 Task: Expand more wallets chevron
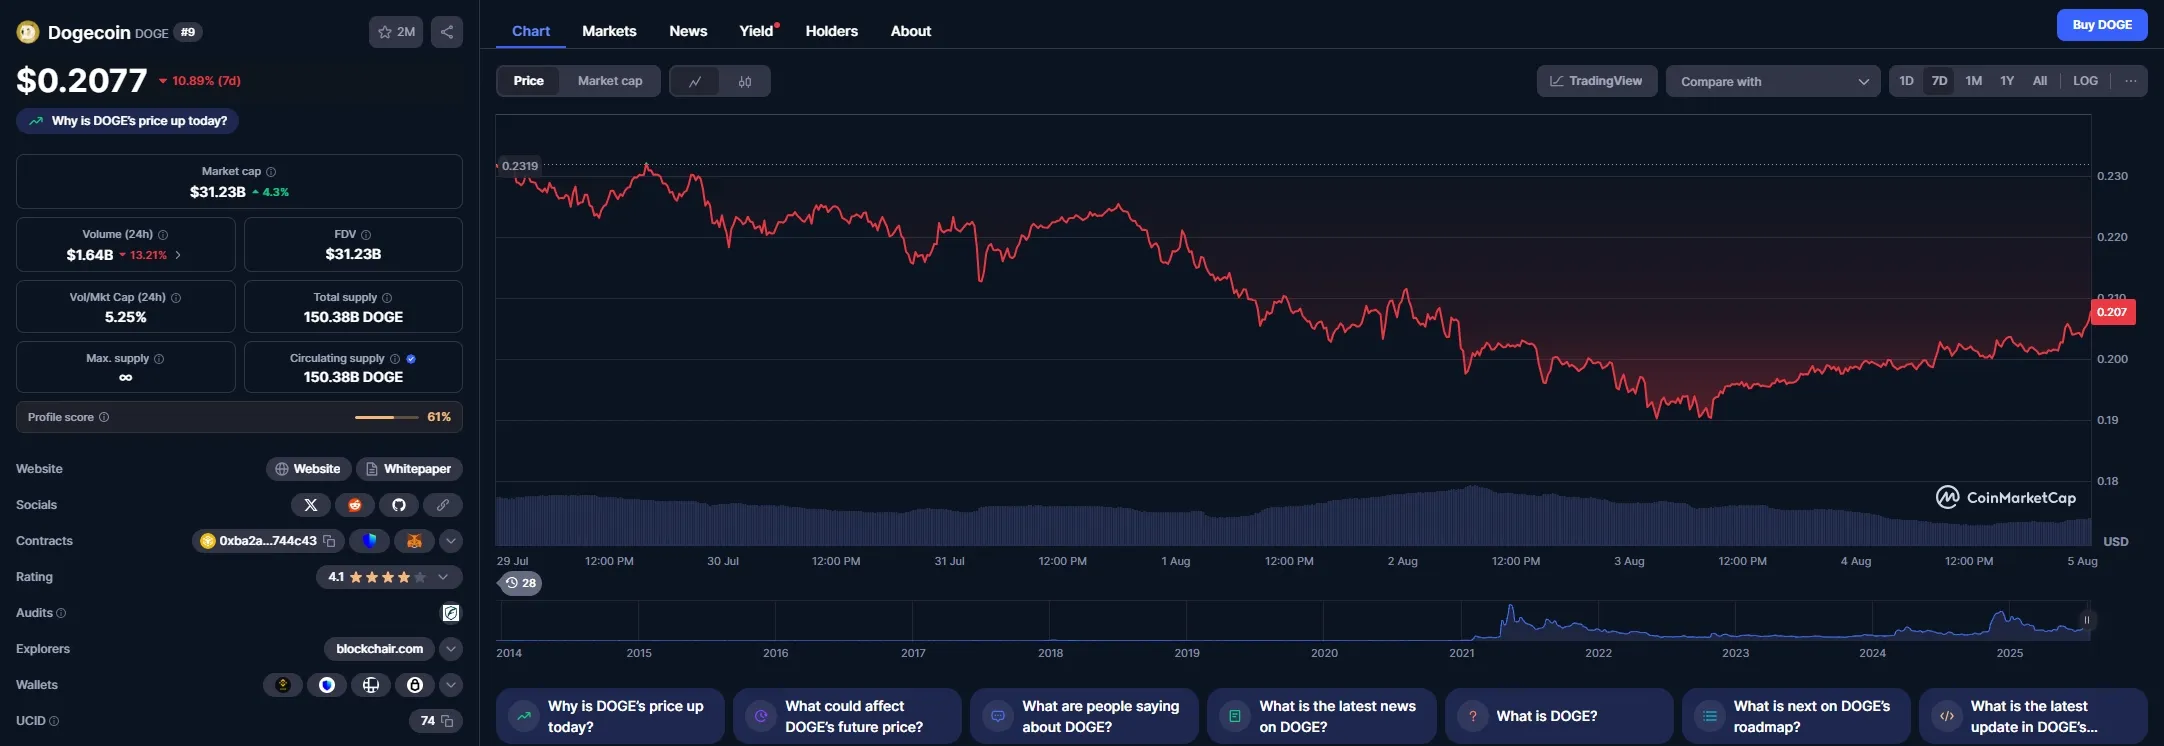451,685
